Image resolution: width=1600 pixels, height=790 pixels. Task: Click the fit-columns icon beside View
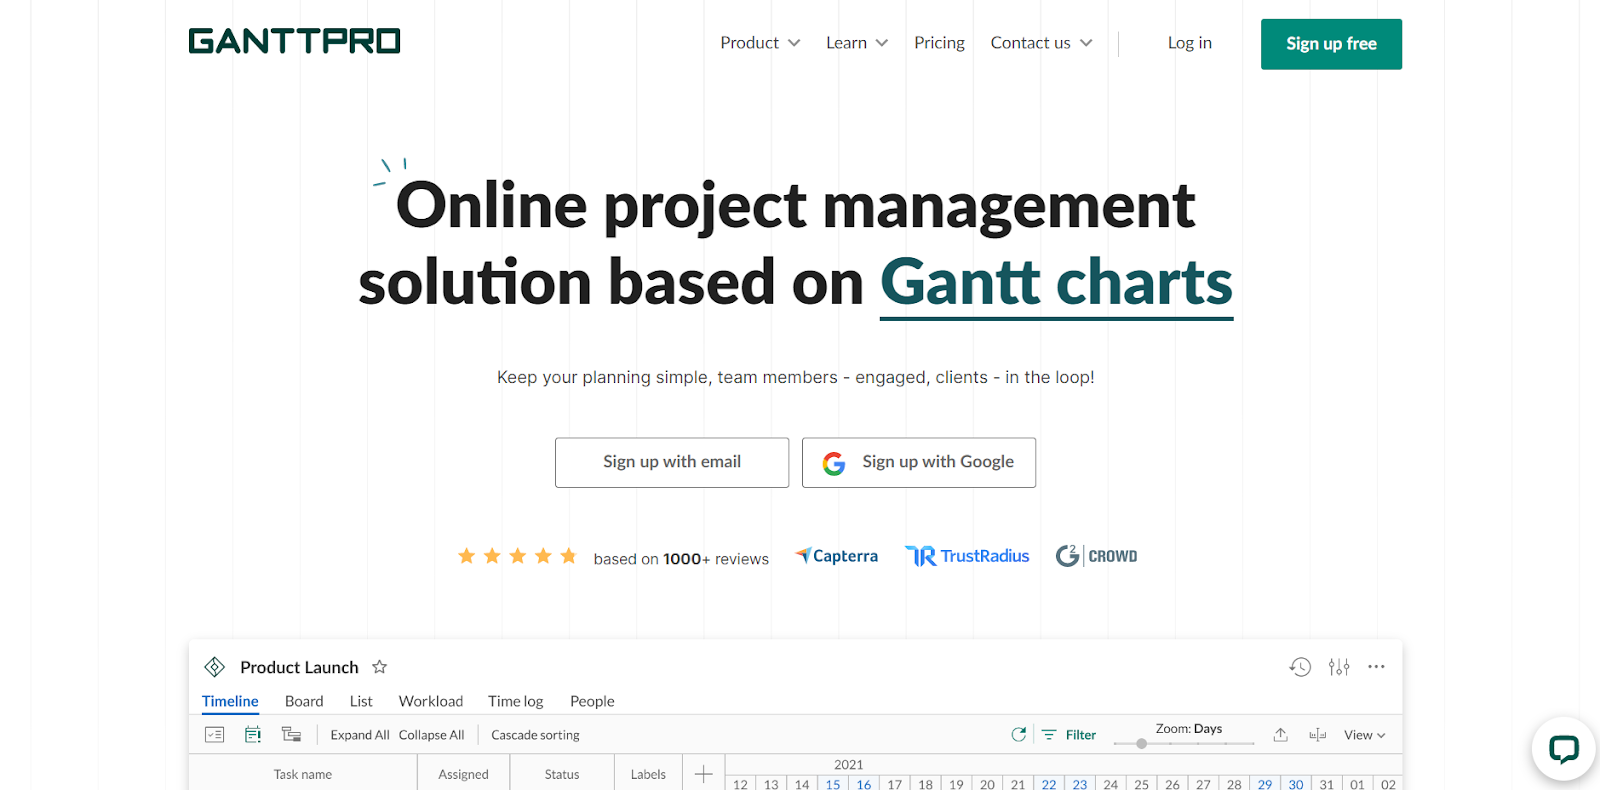point(1318,735)
